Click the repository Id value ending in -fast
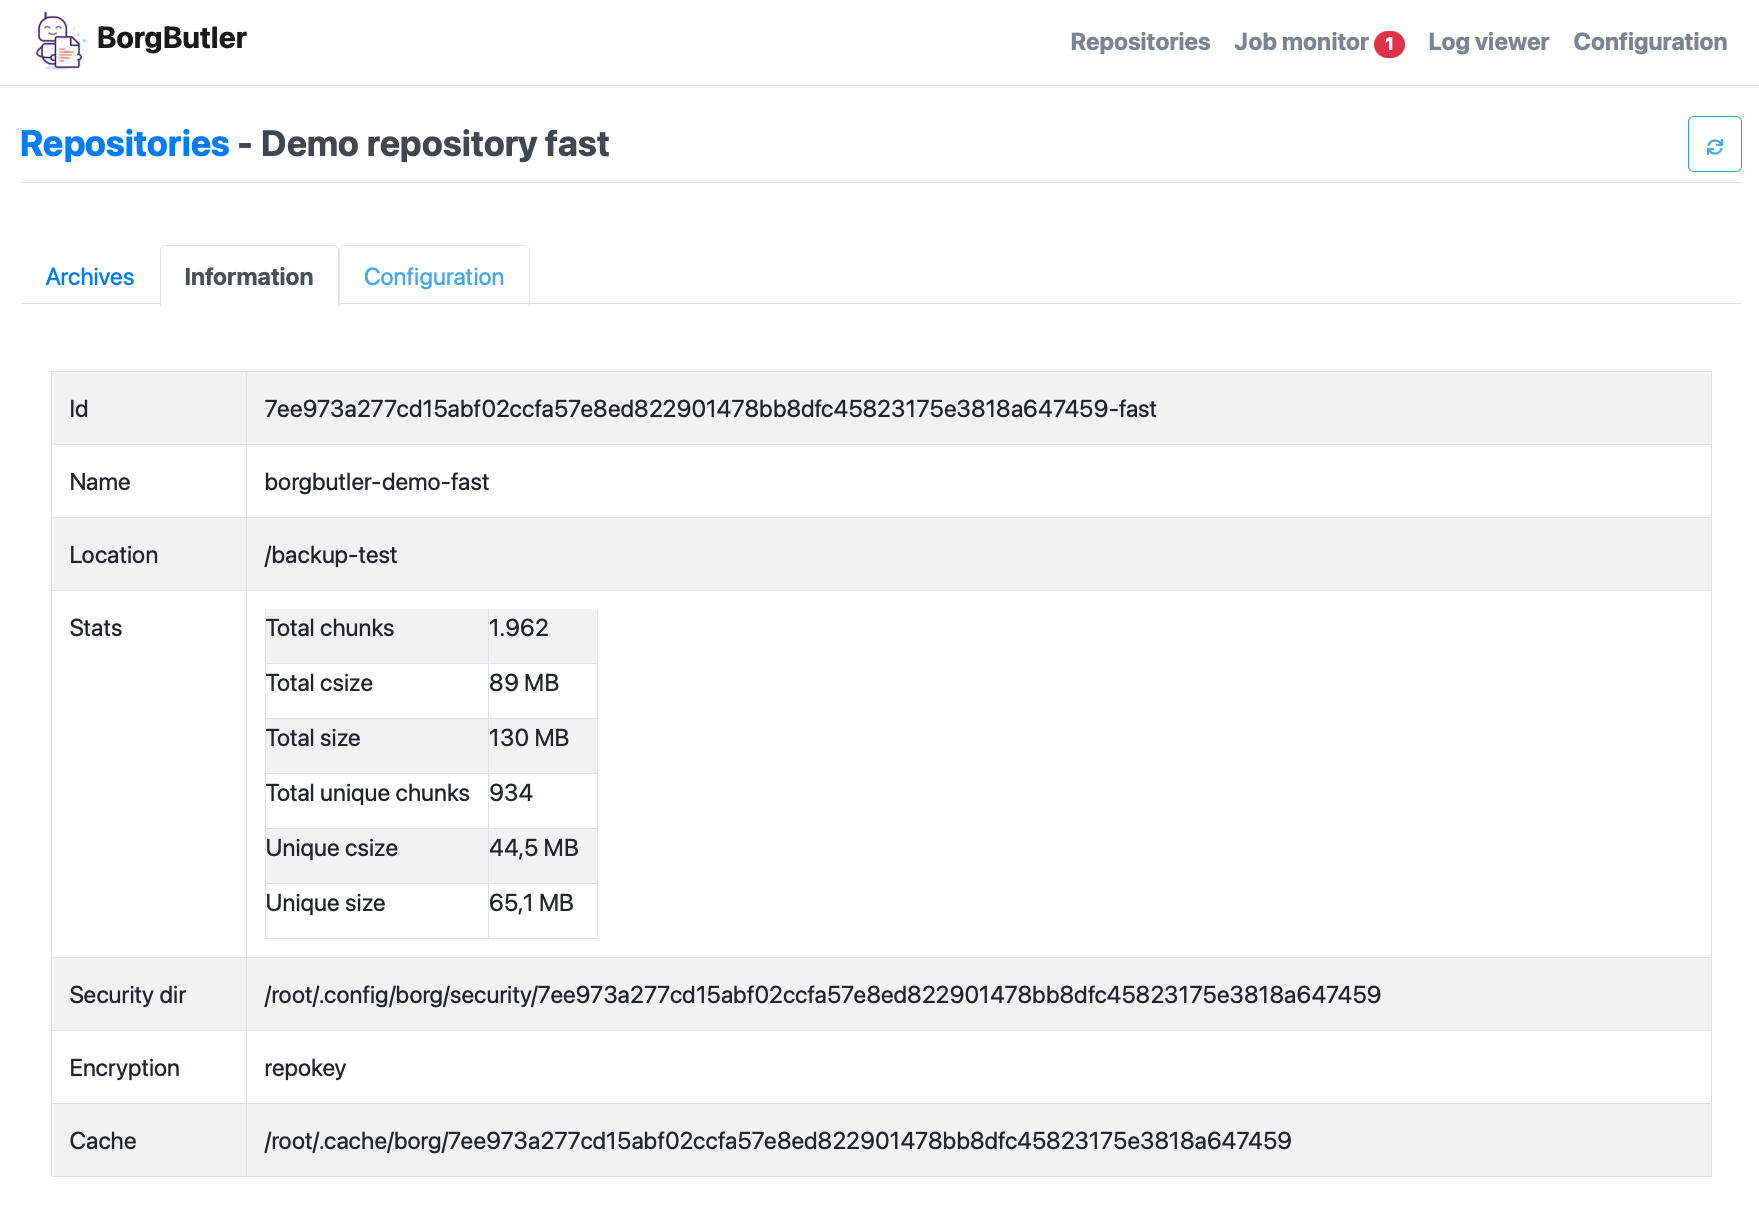Image resolution: width=1759 pixels, height=1218 pixels. (x=710, y=409)
